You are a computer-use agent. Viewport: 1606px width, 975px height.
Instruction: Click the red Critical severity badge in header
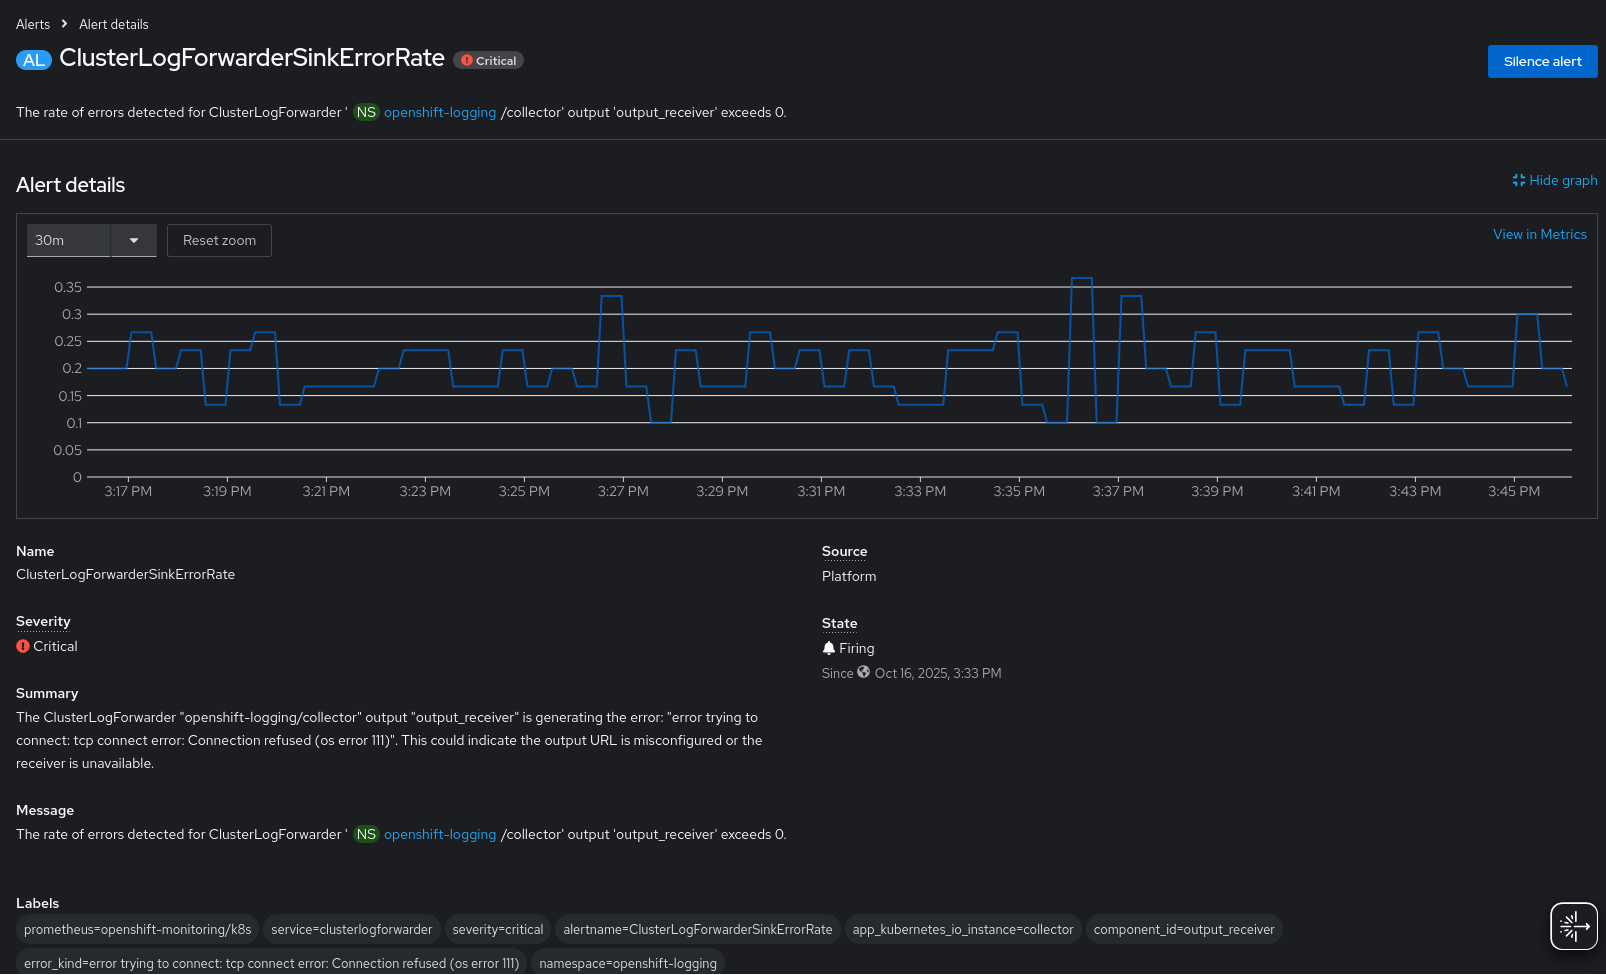tap(488, 61)
